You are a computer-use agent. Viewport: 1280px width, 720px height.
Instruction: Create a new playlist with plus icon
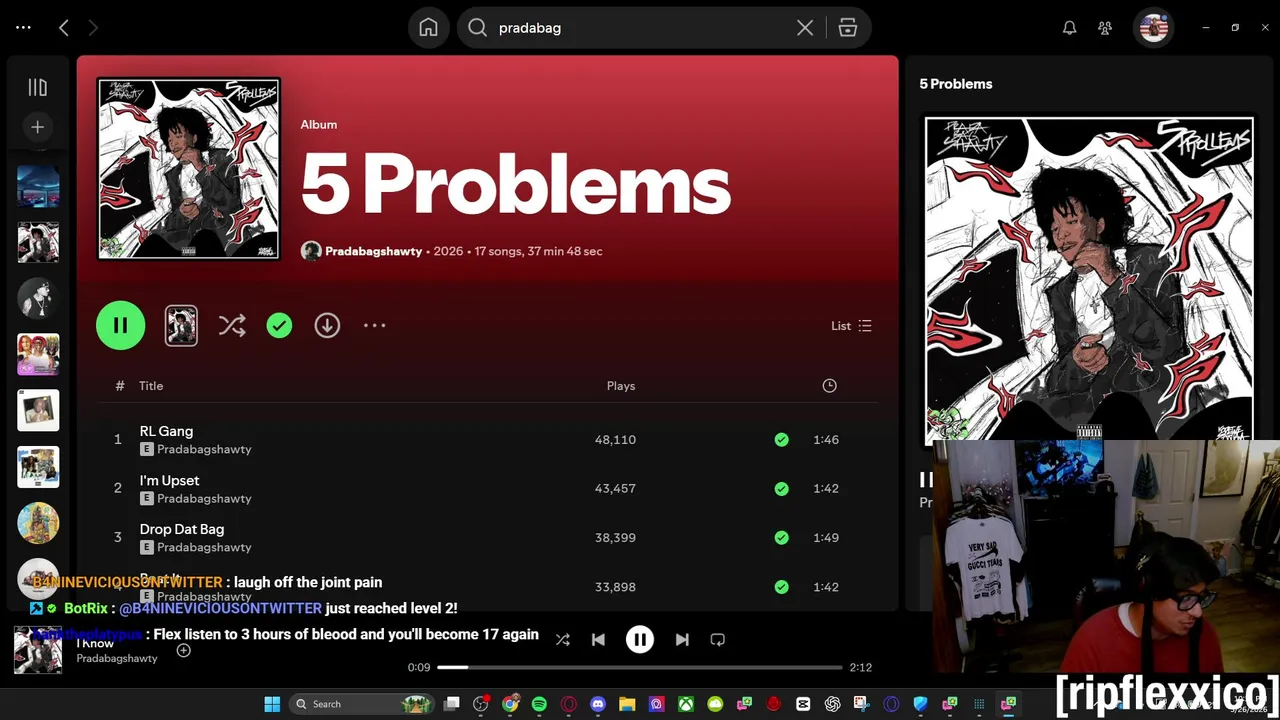click(x=37, y=127)
